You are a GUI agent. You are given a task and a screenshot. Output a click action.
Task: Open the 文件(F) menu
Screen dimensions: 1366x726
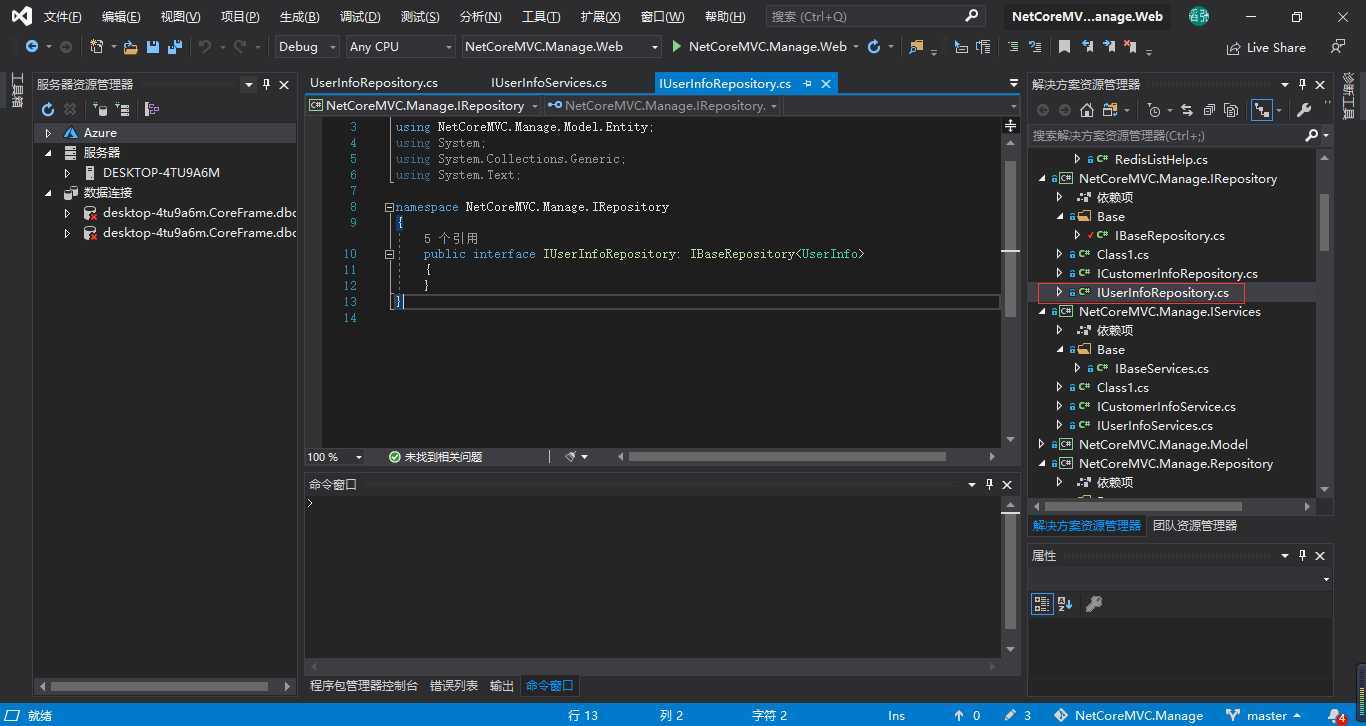[x=62, y=17]
